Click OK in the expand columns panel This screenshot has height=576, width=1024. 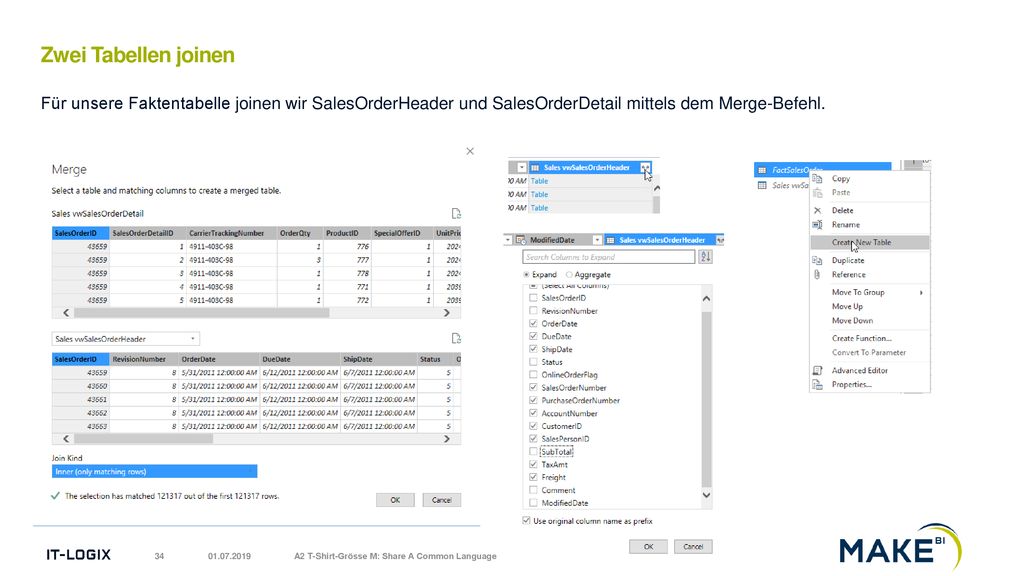pyautogui.click(x=648, y=547)
